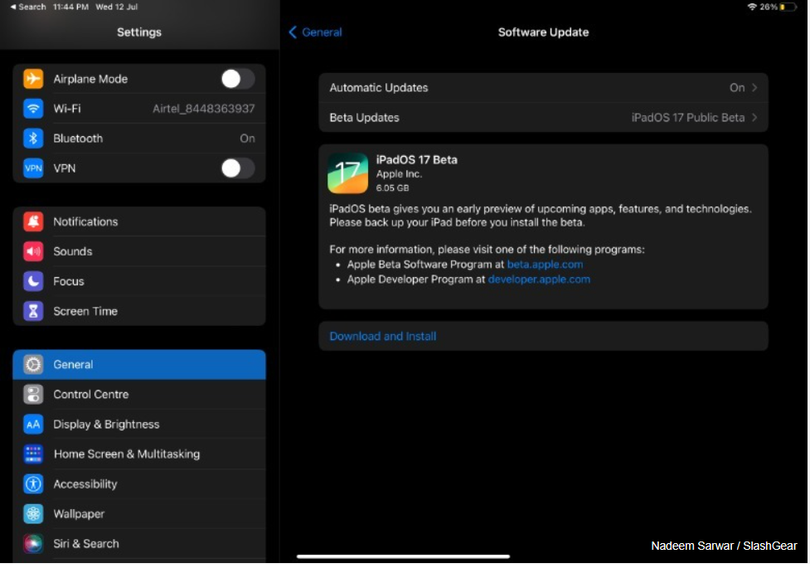Open the beta.apple.com link
The height and width of the screenshot is (564, 810).
click(x=545, y=264)
